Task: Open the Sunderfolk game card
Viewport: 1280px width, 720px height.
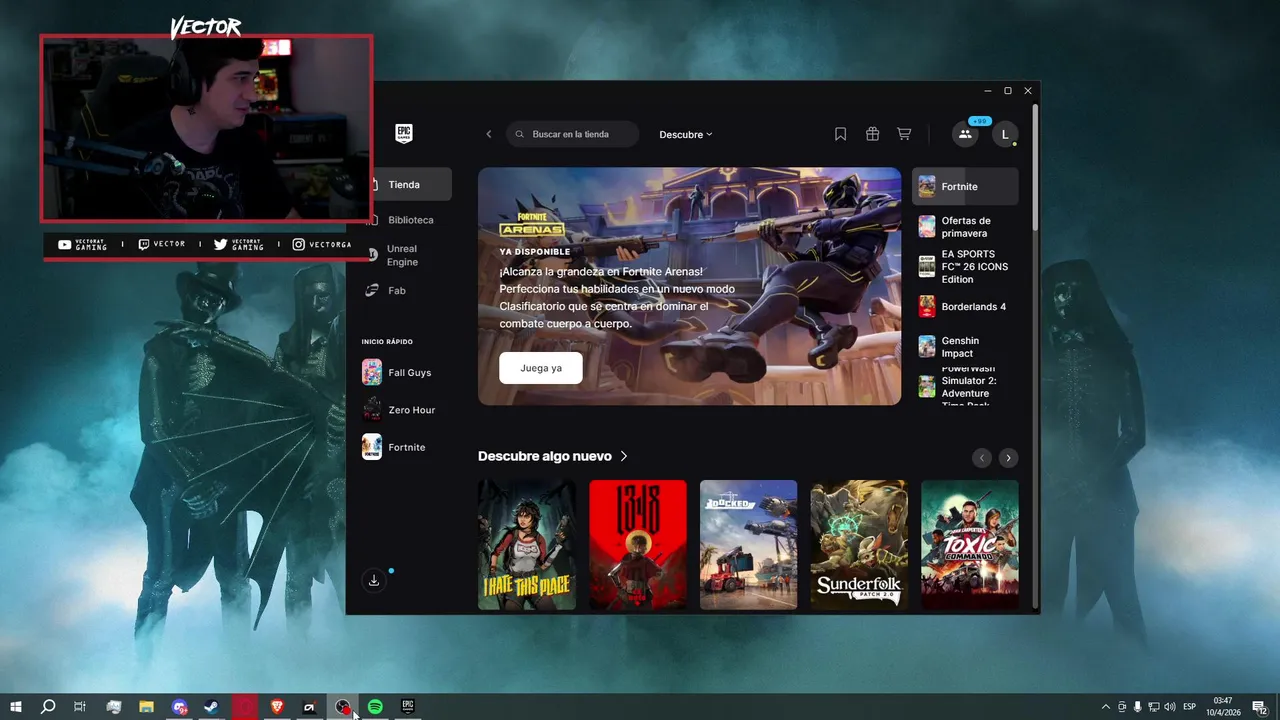Action: 859,545
